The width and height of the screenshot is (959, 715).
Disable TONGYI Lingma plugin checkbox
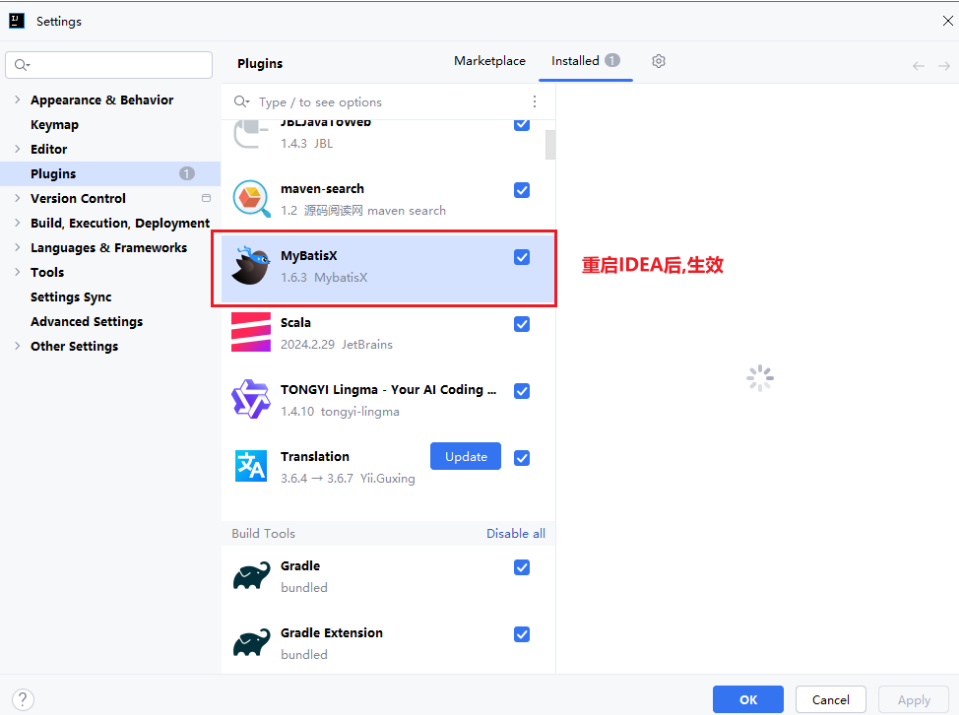[522, 391]
